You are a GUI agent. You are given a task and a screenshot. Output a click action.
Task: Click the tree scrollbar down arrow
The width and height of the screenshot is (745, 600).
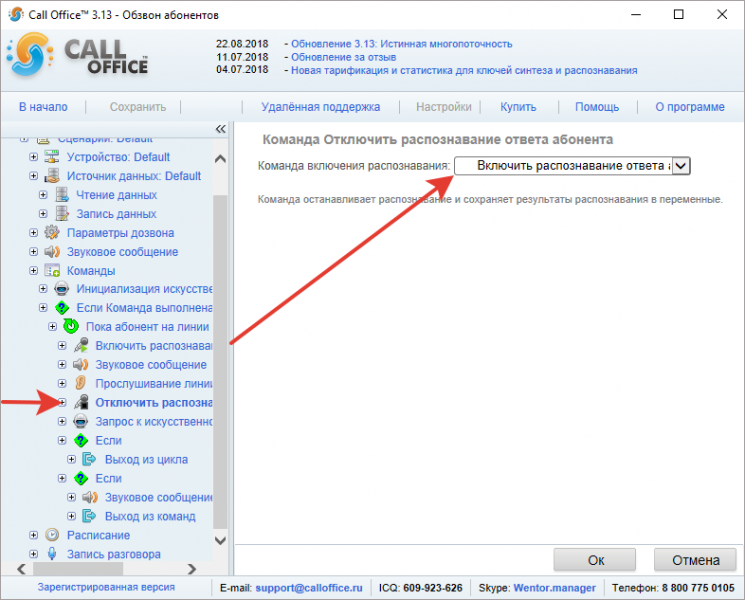coord(220,540)
